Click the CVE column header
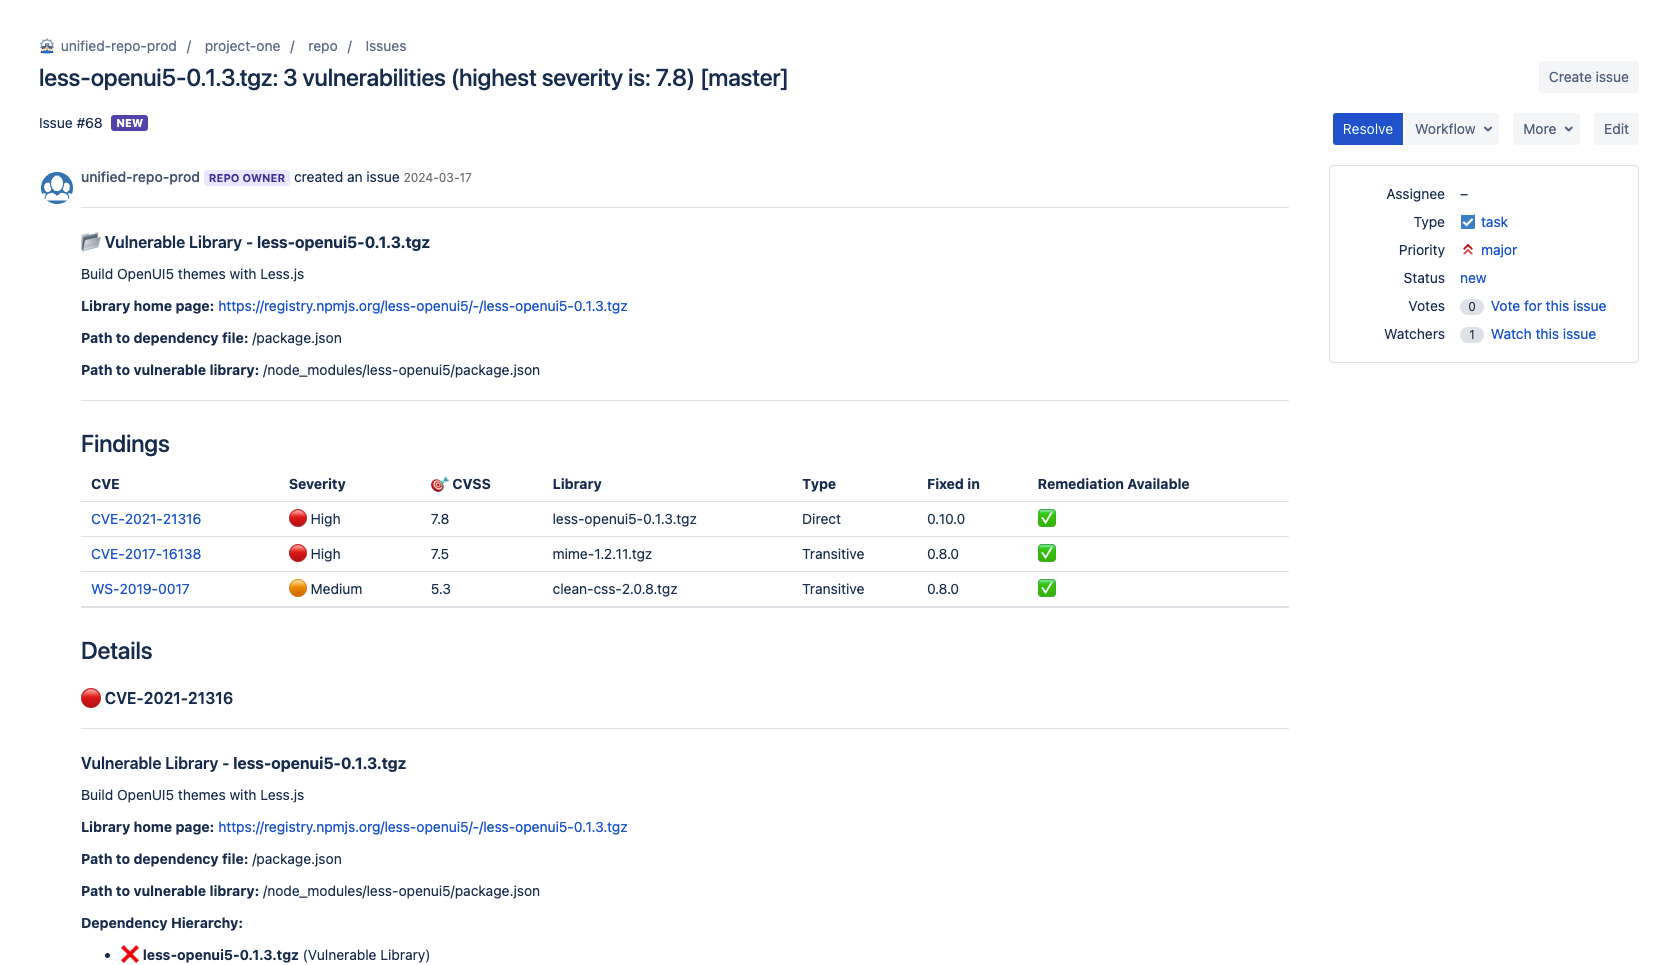The image size is (1679, 965). (x=105, y=484)
